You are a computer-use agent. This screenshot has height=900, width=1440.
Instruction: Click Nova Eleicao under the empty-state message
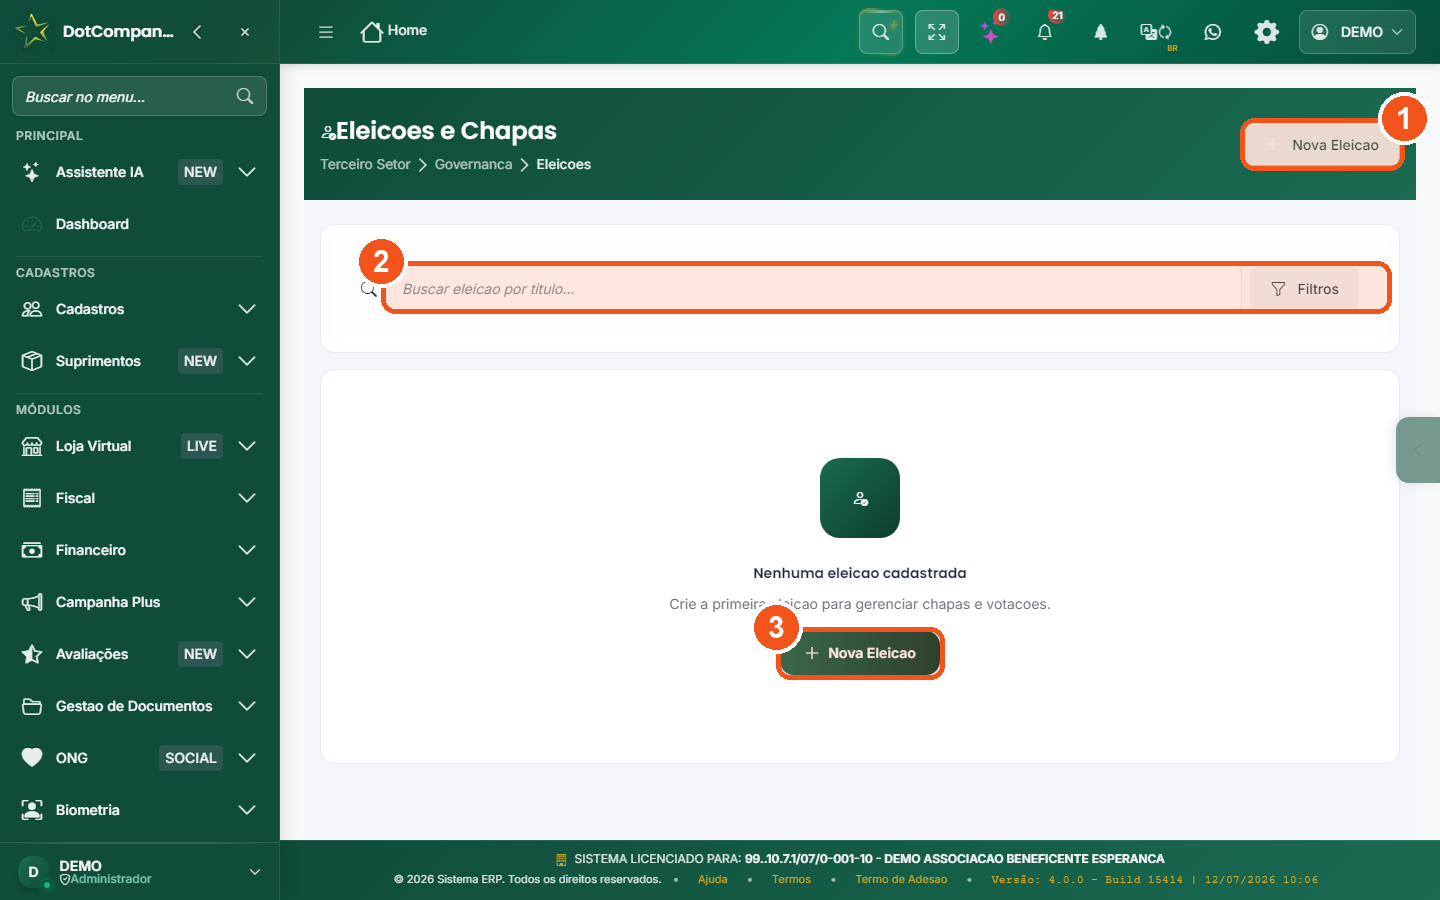coord(860,653)
